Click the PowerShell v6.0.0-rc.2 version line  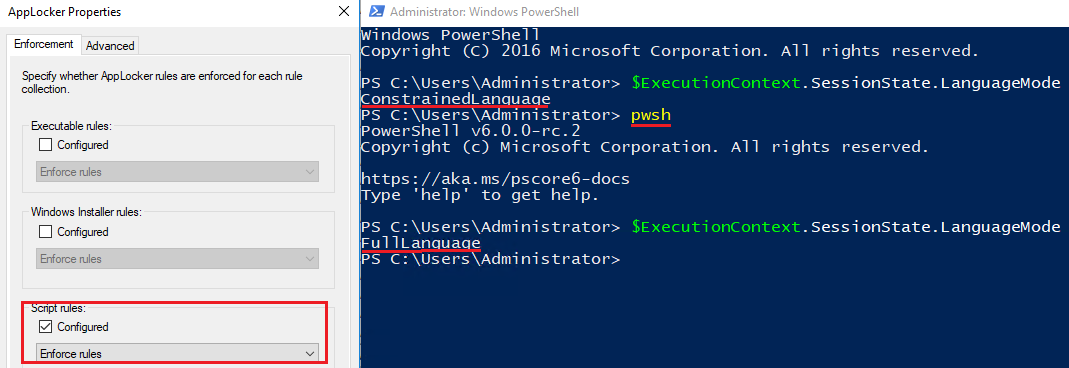(470, 132)
